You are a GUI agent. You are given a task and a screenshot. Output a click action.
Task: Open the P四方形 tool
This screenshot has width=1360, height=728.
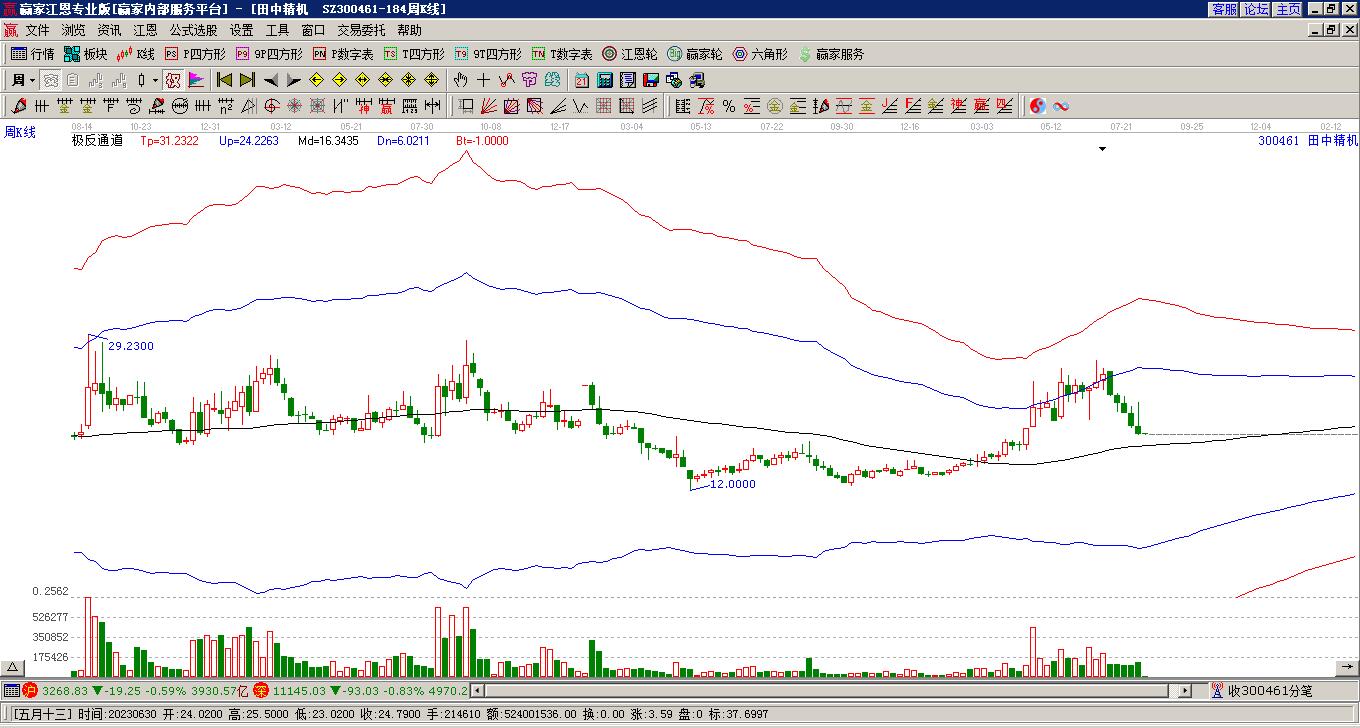[195, 54]
